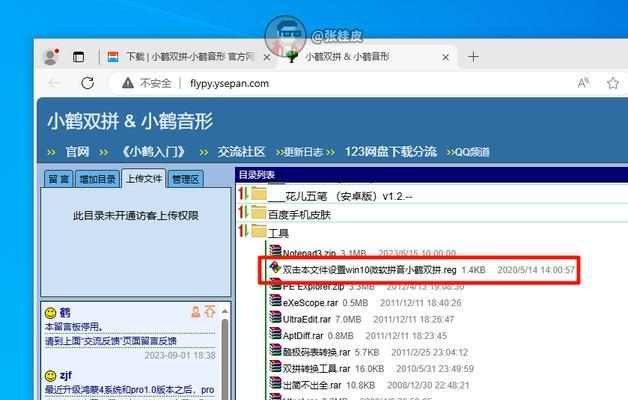Switch to the 下载 | 小鹤双拼-小鹤音形 tab
Screen dimensions: 628x400
pos(188,57)
